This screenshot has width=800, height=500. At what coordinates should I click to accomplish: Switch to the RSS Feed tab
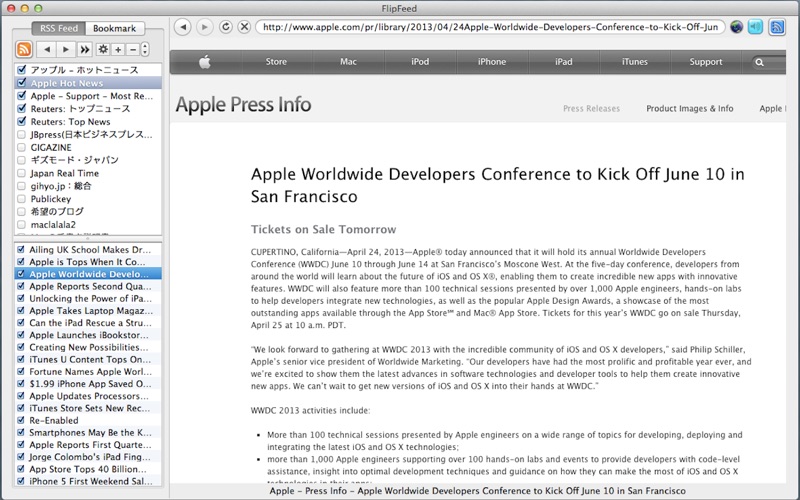pyautogui.click(x=59, y=28)
